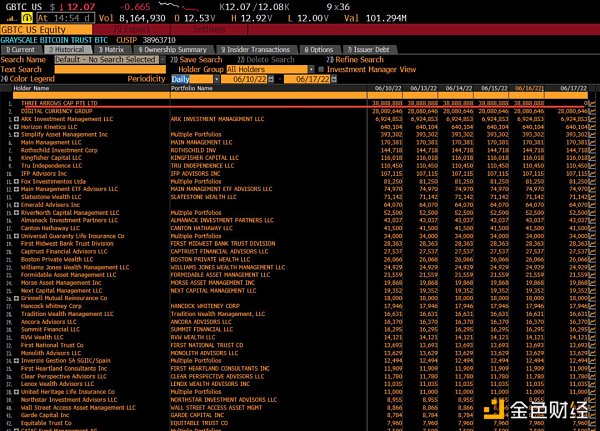
Task: Click the signal bars icon top left
Action: tap(11, 18)
